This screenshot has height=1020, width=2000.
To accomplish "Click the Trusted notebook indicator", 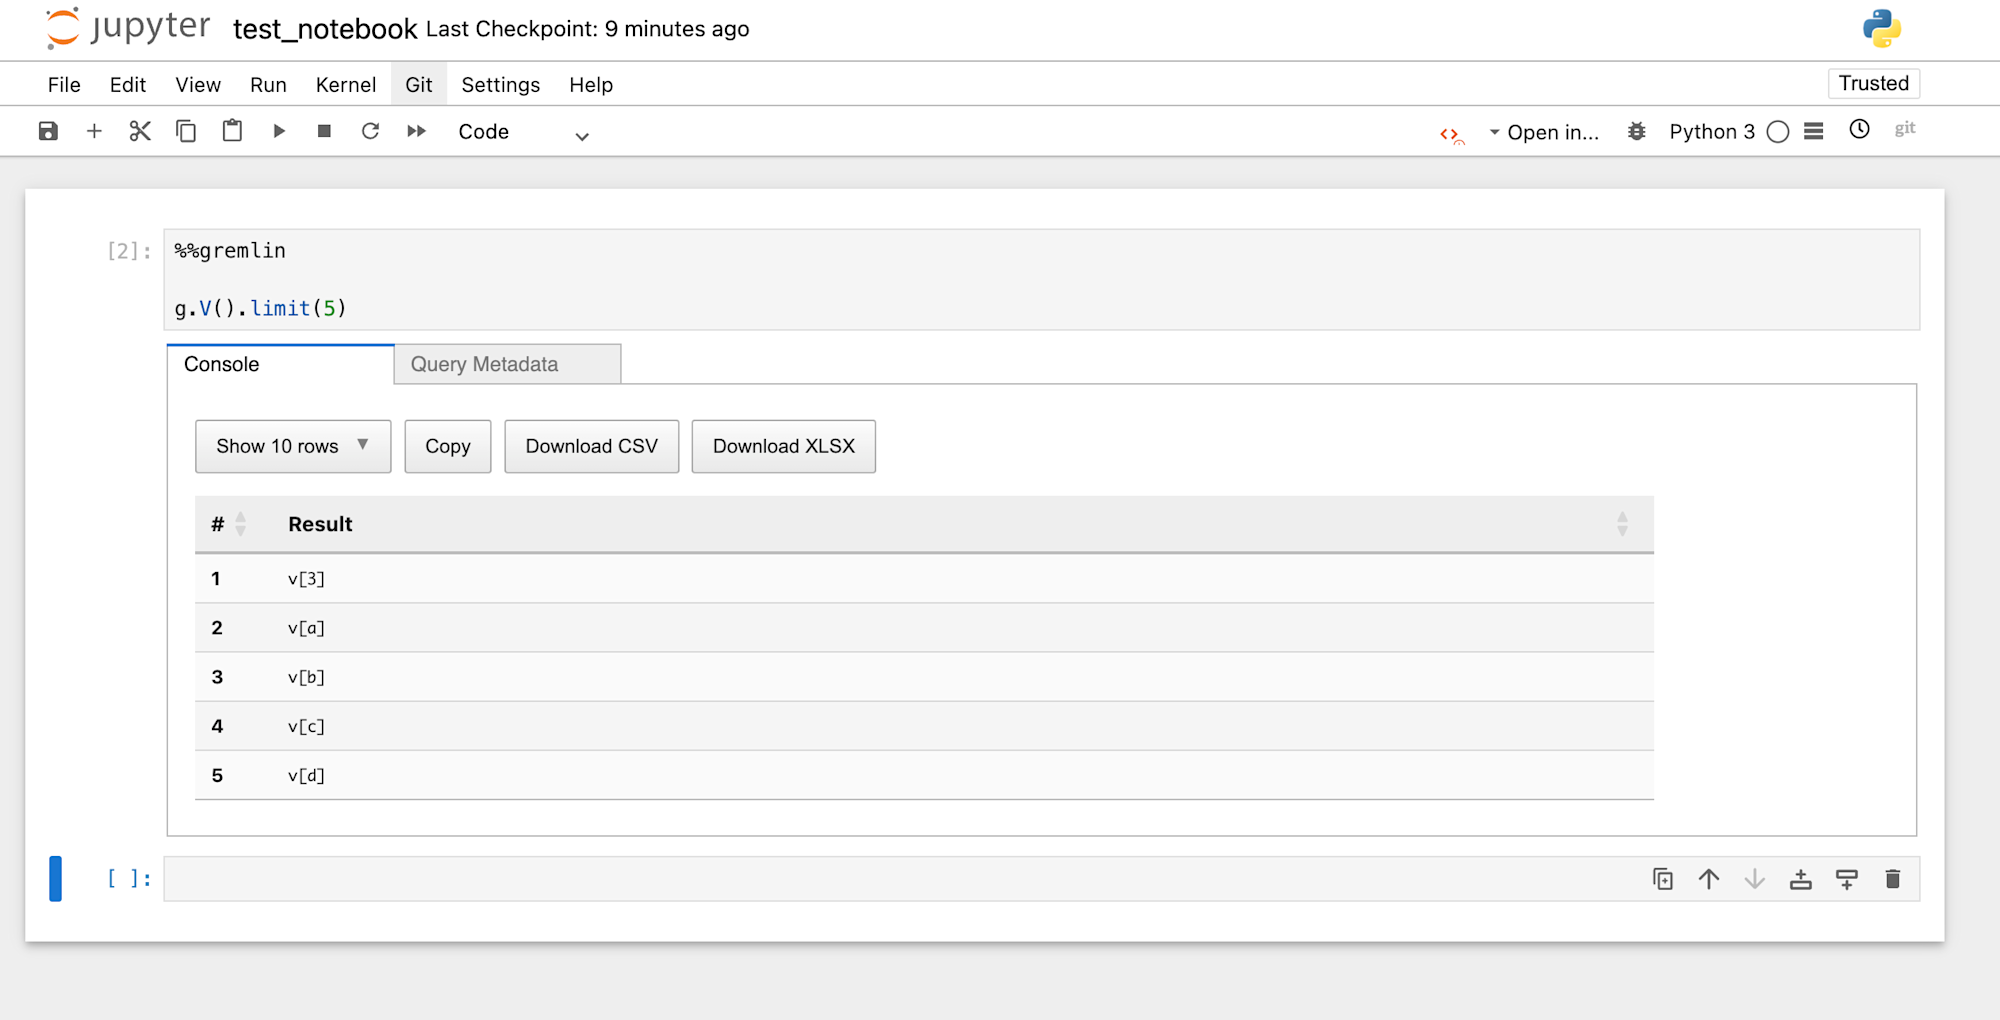I will tap(1873, 83).
